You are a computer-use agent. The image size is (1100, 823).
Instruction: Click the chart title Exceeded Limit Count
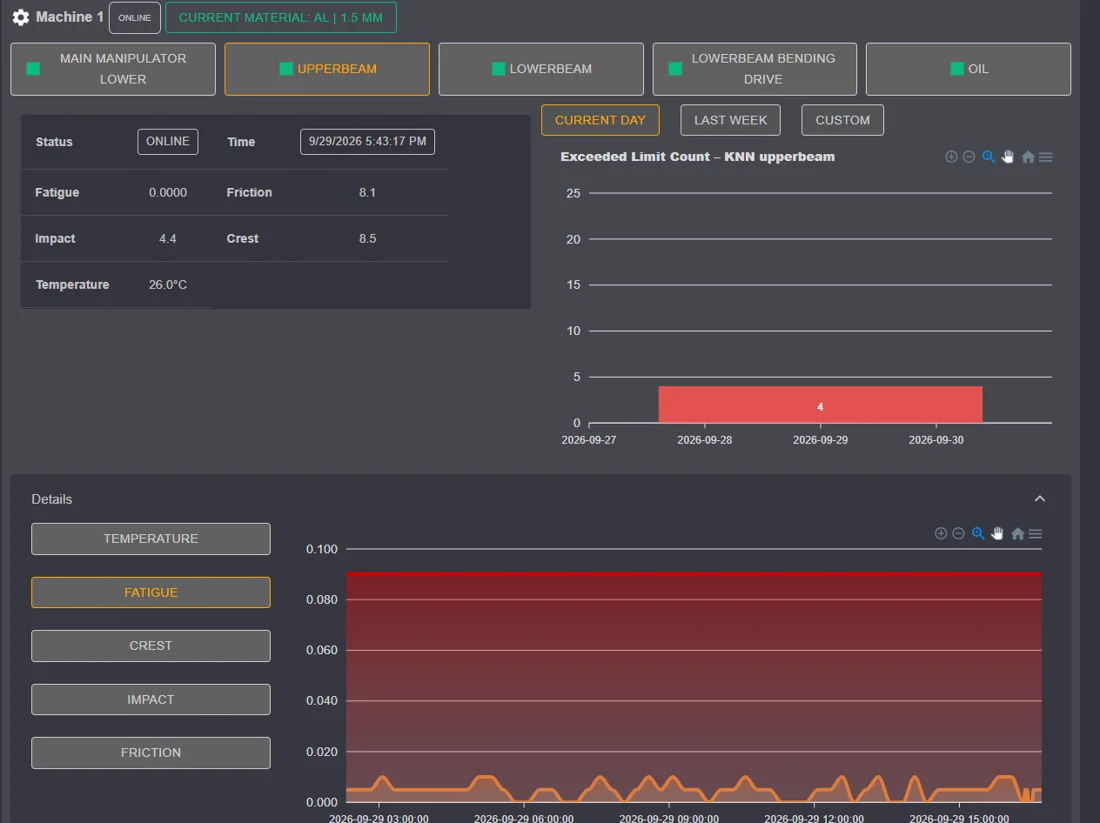(697, 157)
